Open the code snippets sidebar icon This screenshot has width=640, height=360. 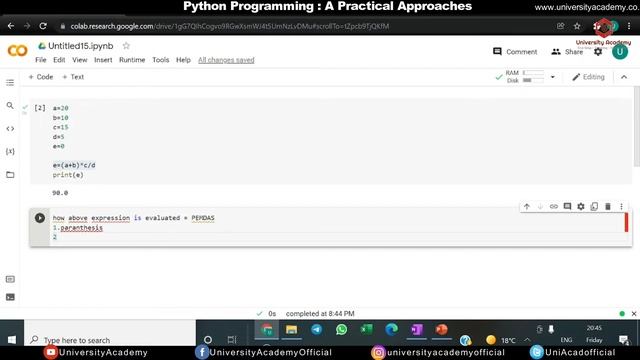click(10, 129)
